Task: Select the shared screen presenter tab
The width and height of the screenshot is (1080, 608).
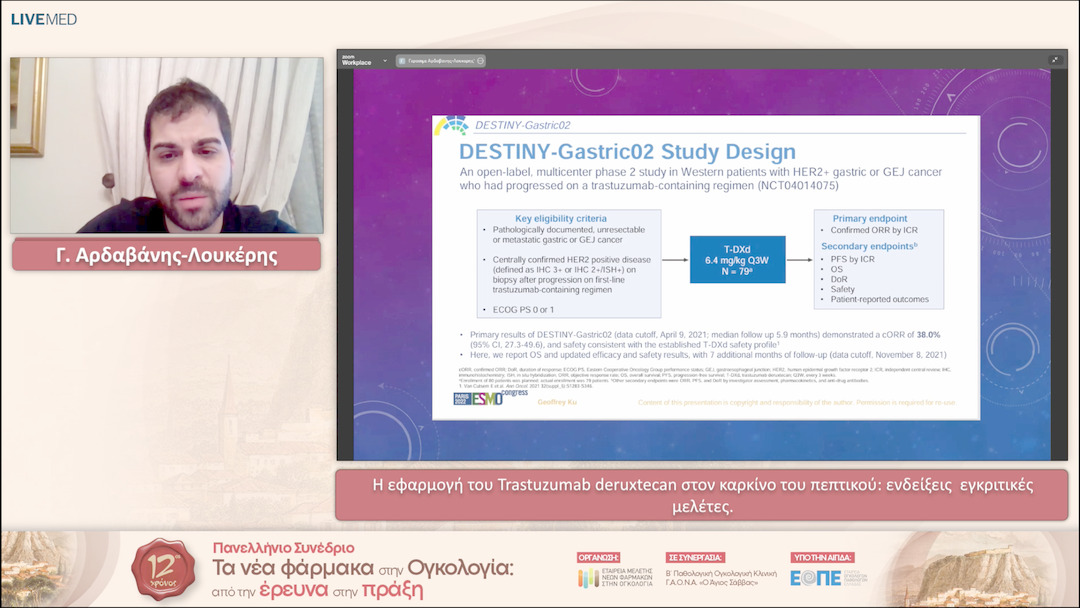Action: click(438, 61)
